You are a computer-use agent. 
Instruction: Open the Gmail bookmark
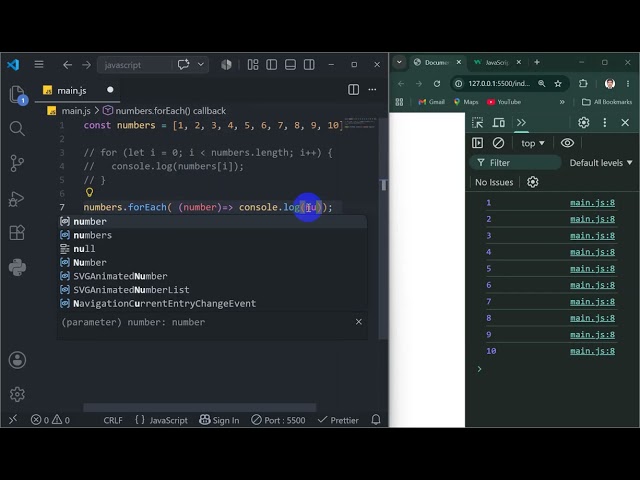click(x=431, y=102)
